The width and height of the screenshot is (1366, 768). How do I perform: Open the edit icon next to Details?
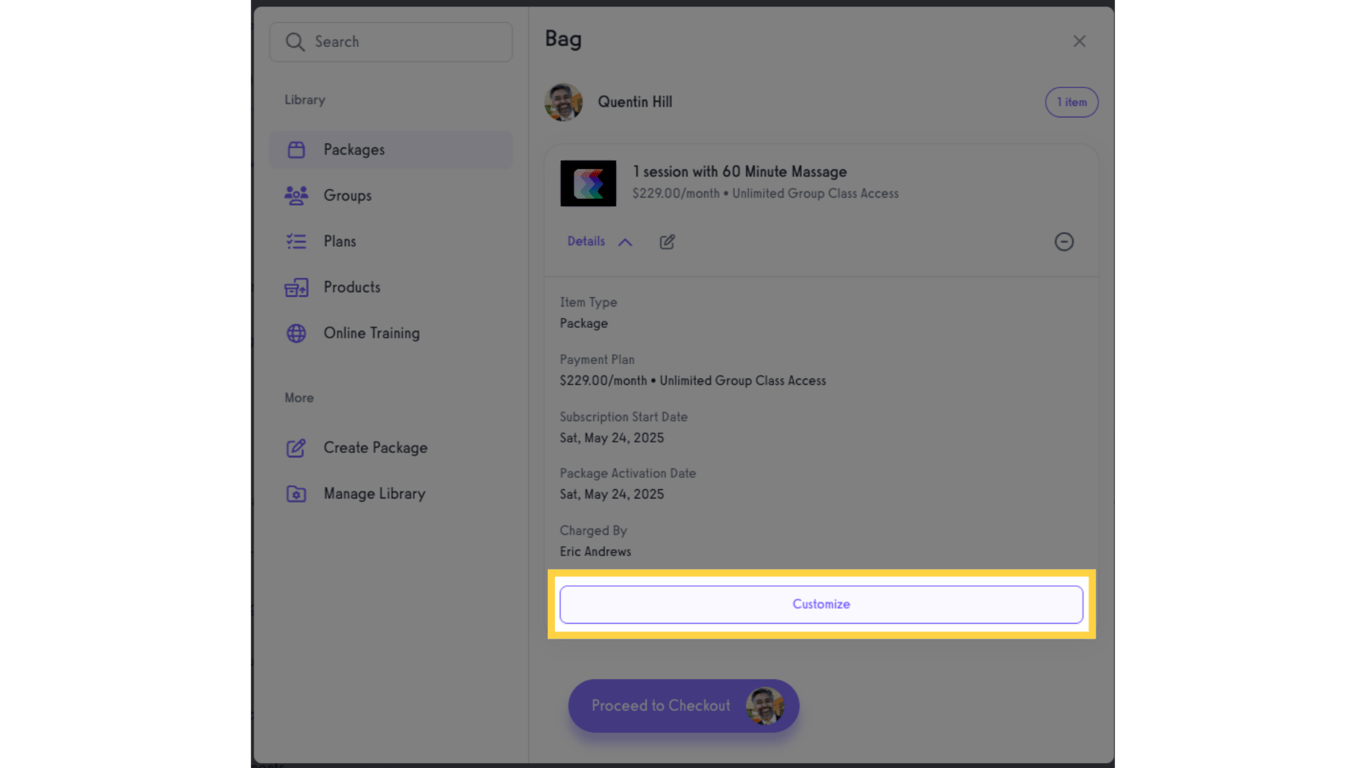[667, 241]
